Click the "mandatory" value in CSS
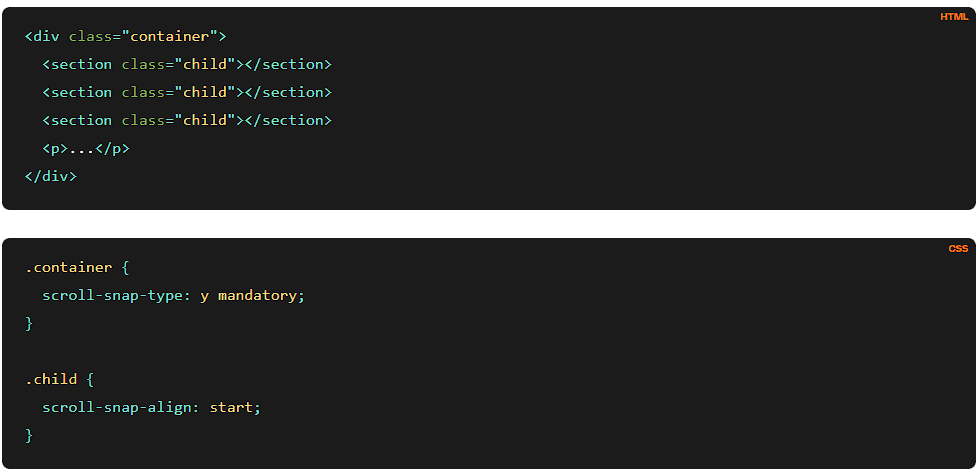The image size is (979, 472). 258,296
